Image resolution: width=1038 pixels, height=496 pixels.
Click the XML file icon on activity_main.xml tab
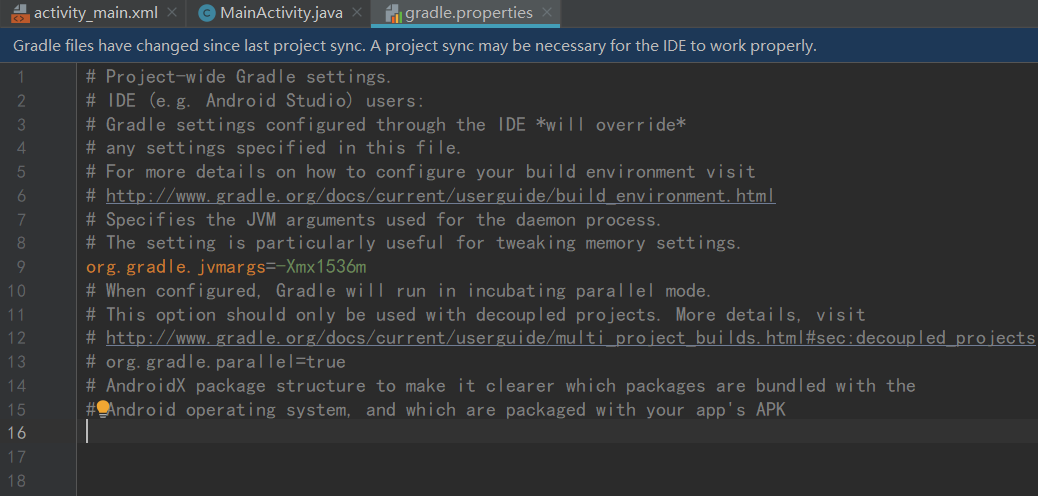pos(21,13)
